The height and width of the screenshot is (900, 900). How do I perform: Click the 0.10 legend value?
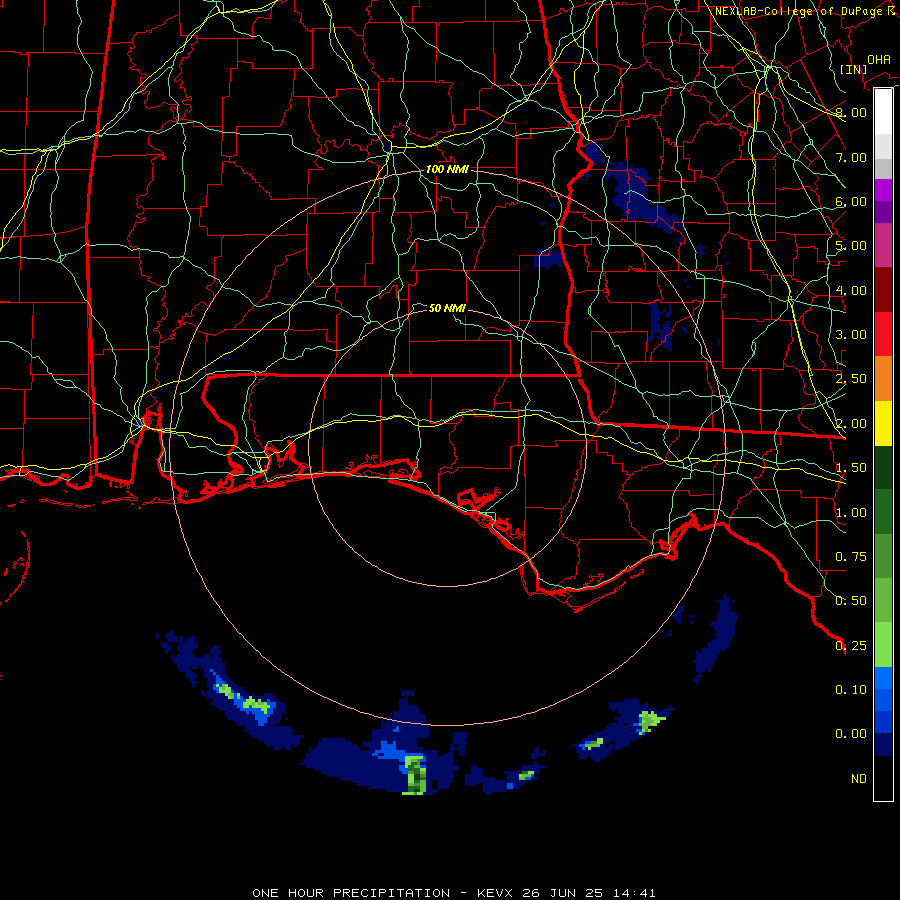click(x=851, y=690)
